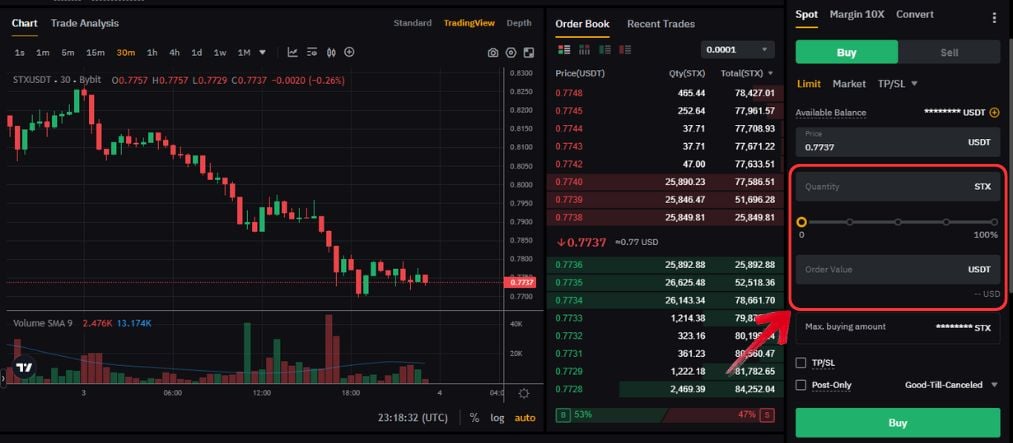Click the TradingView logo icon
The image size is (1013, 443).
[x=24, y=367]
